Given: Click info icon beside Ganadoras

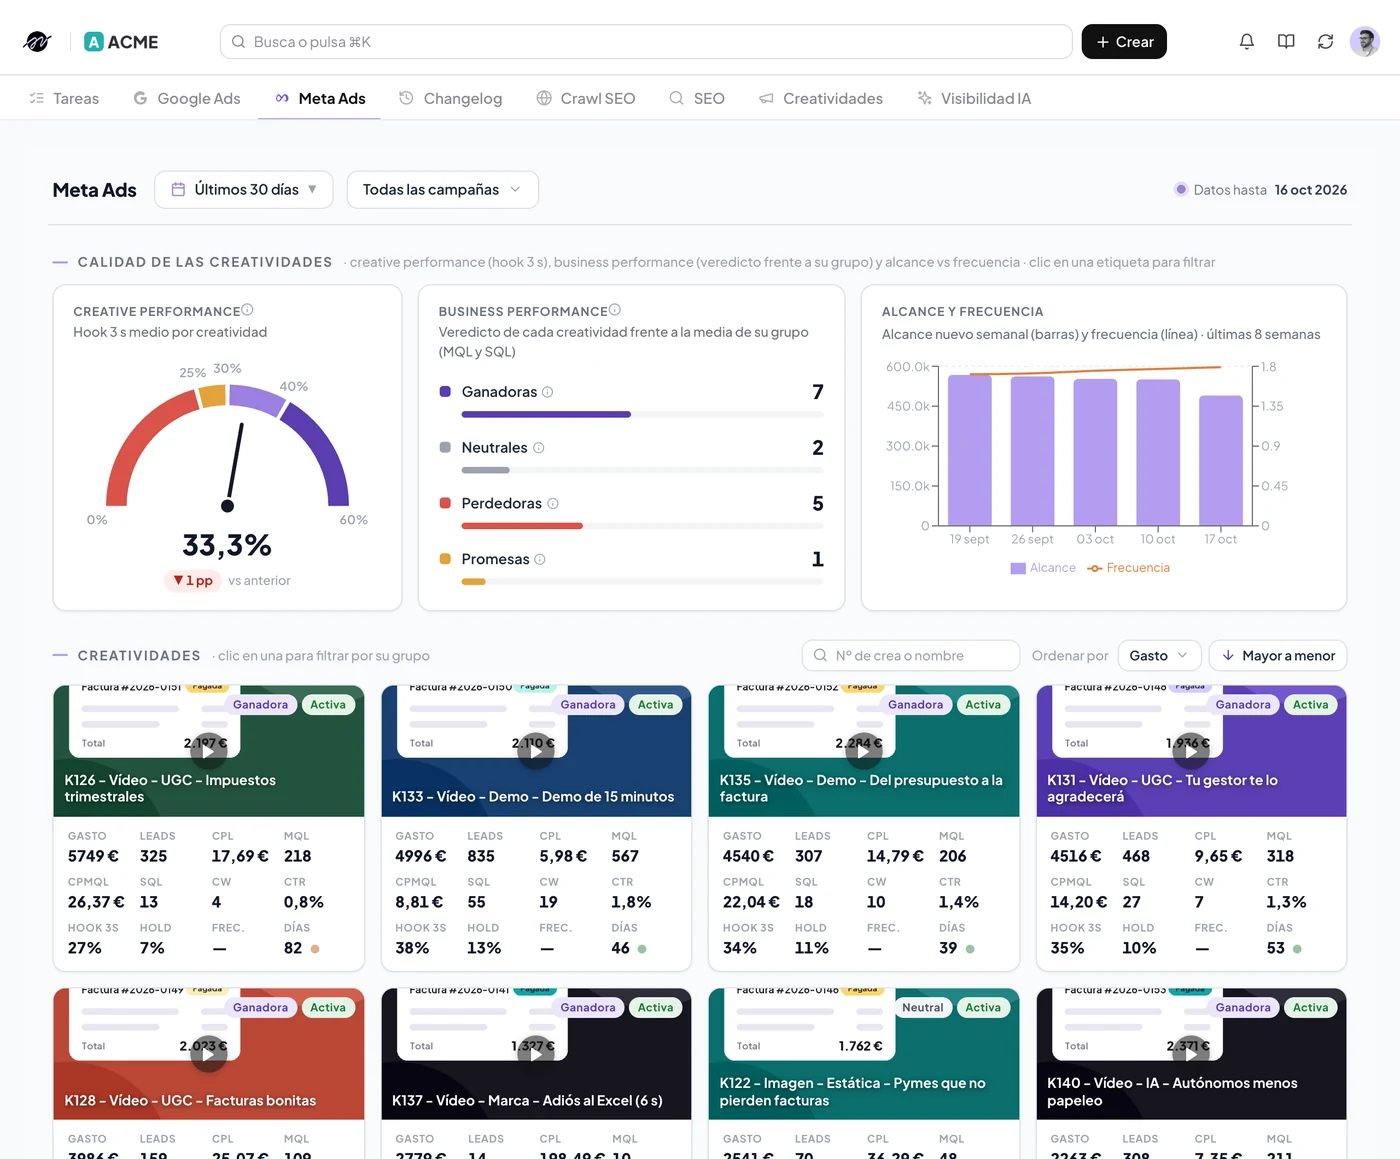Looking at the screenshot, I should click(547, 392).
